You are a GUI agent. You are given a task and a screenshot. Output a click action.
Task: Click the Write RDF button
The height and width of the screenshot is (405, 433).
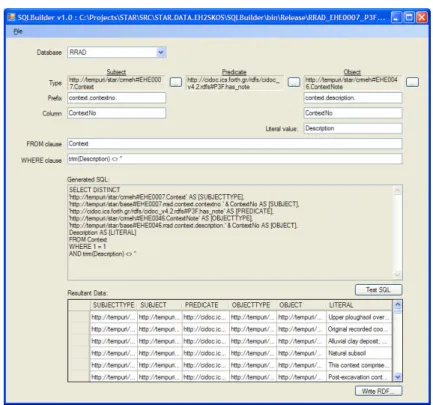click(x=378, y=391)
